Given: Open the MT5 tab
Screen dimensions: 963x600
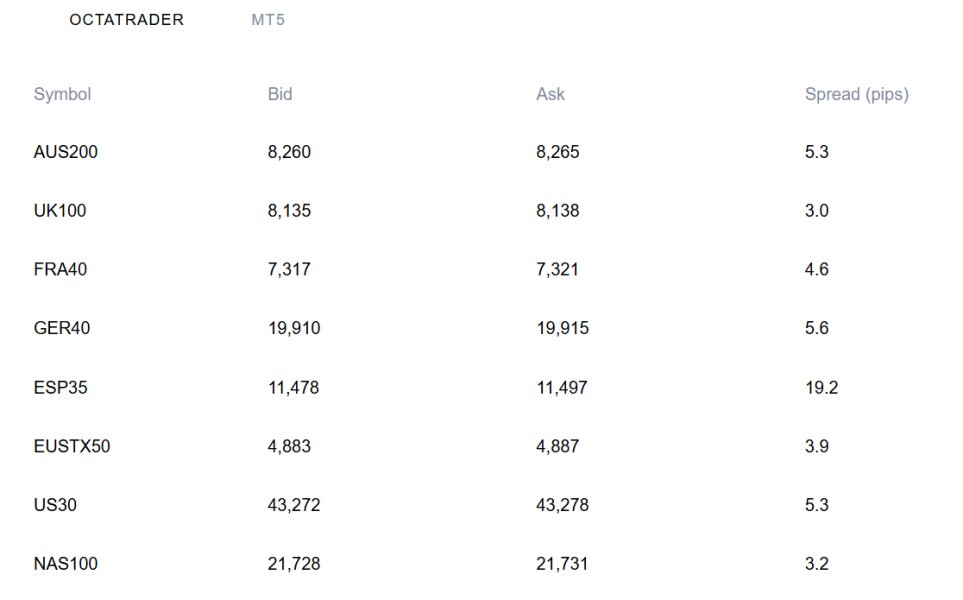Looking at the screenshot, I should coord(268,20).
